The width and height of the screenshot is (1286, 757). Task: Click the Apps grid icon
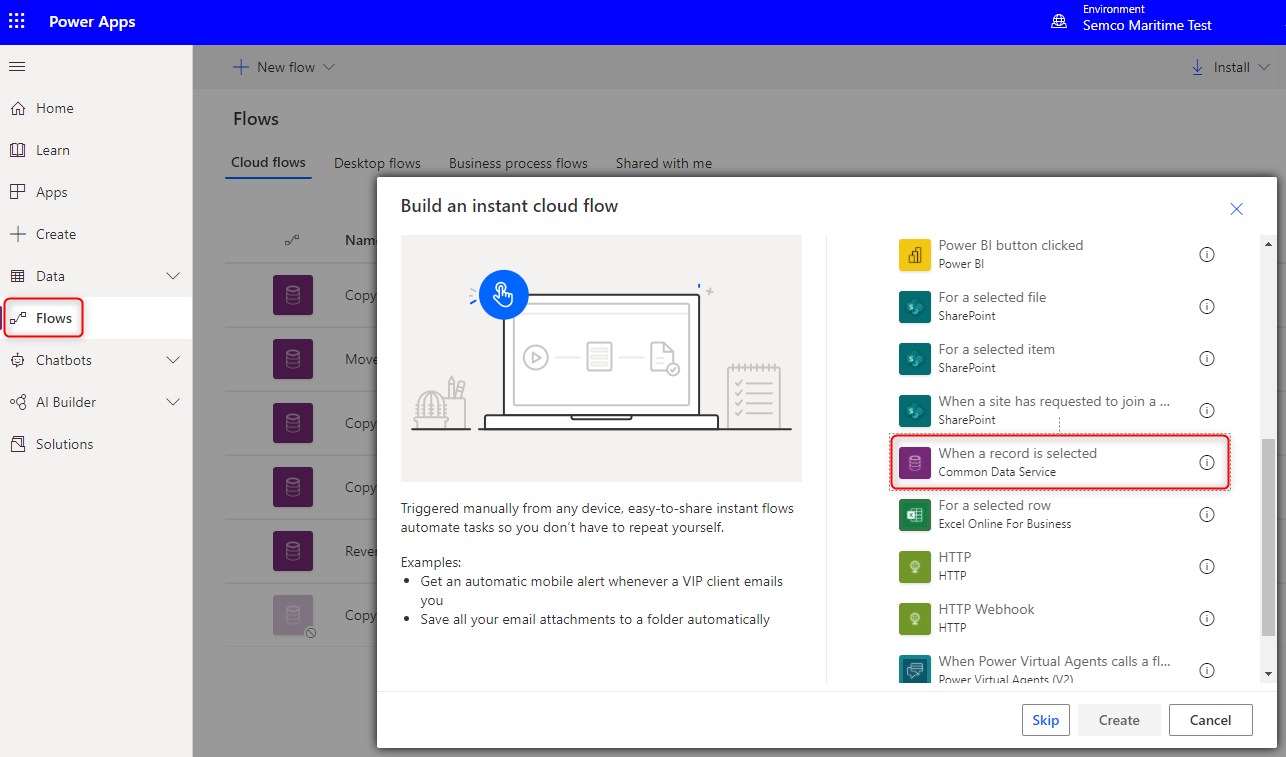click(17, 192)
